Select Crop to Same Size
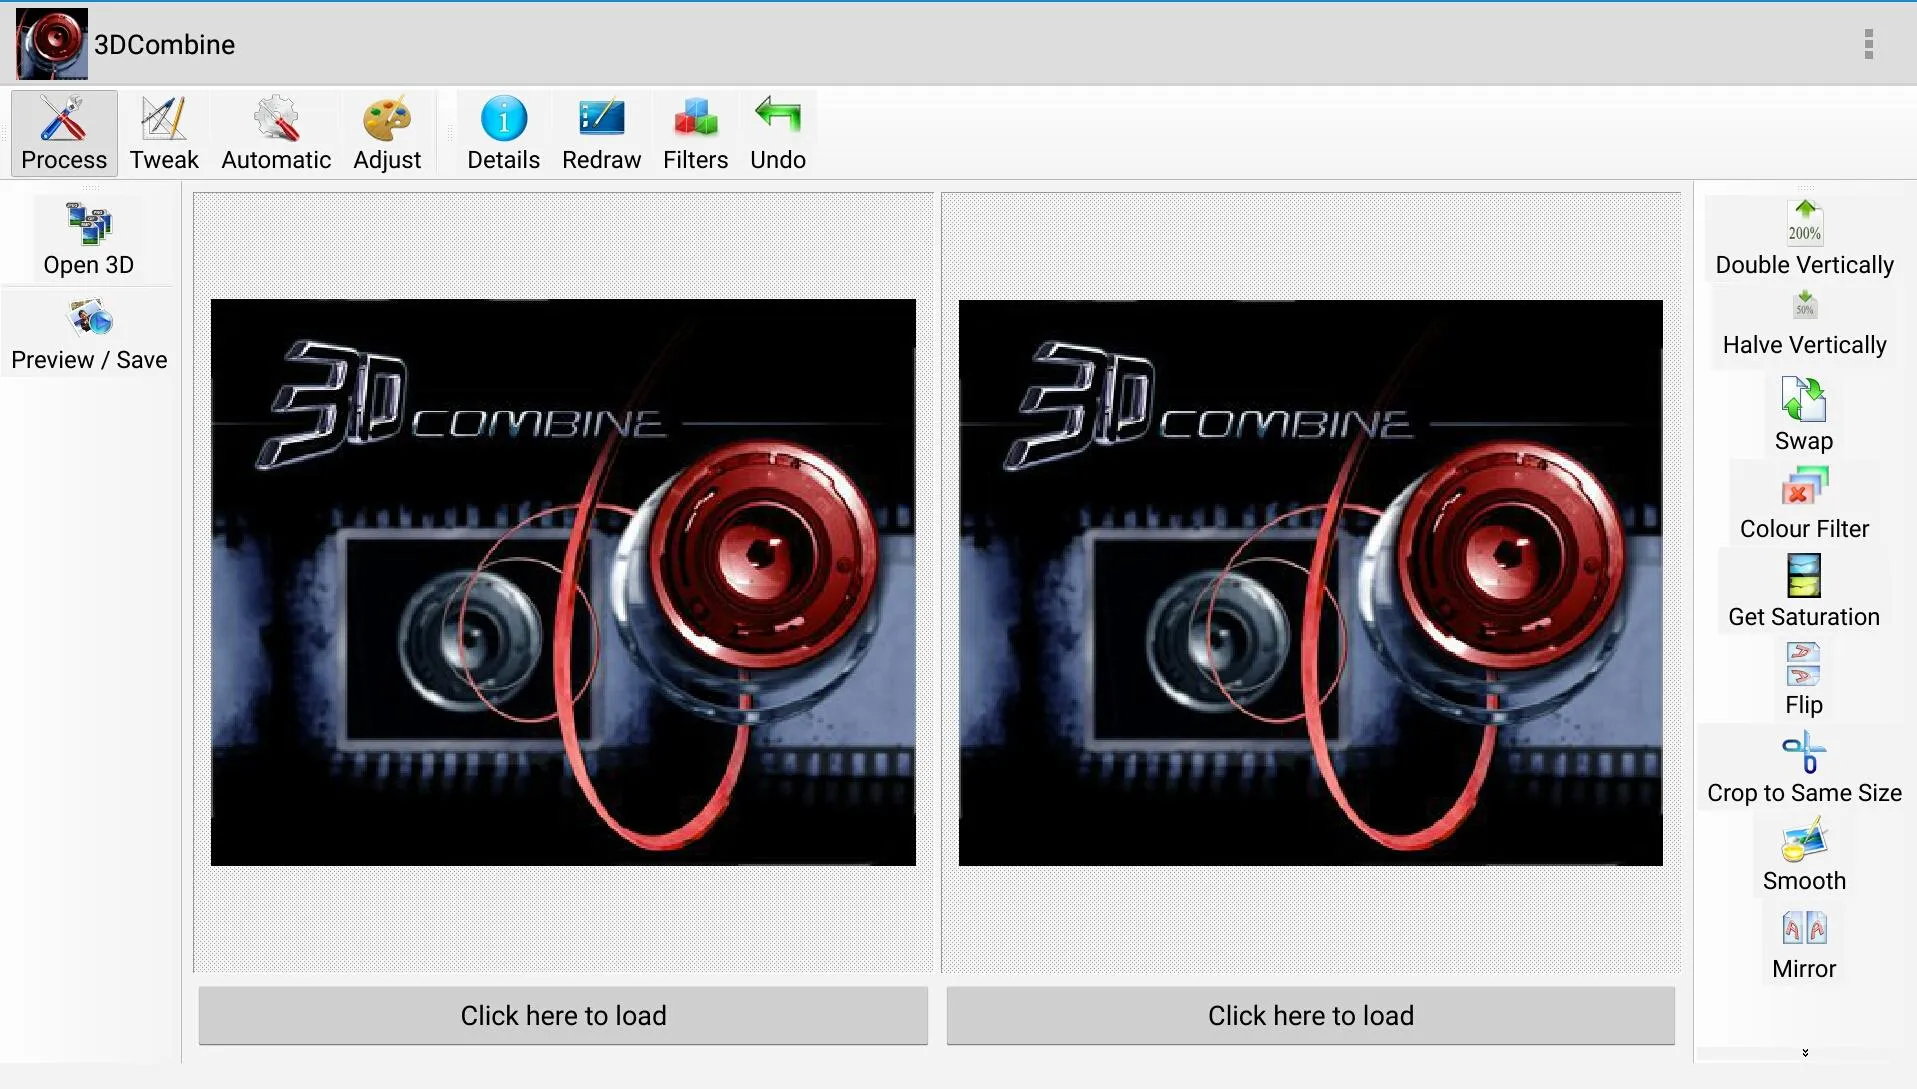1917x1089 pixels. 1804,767
